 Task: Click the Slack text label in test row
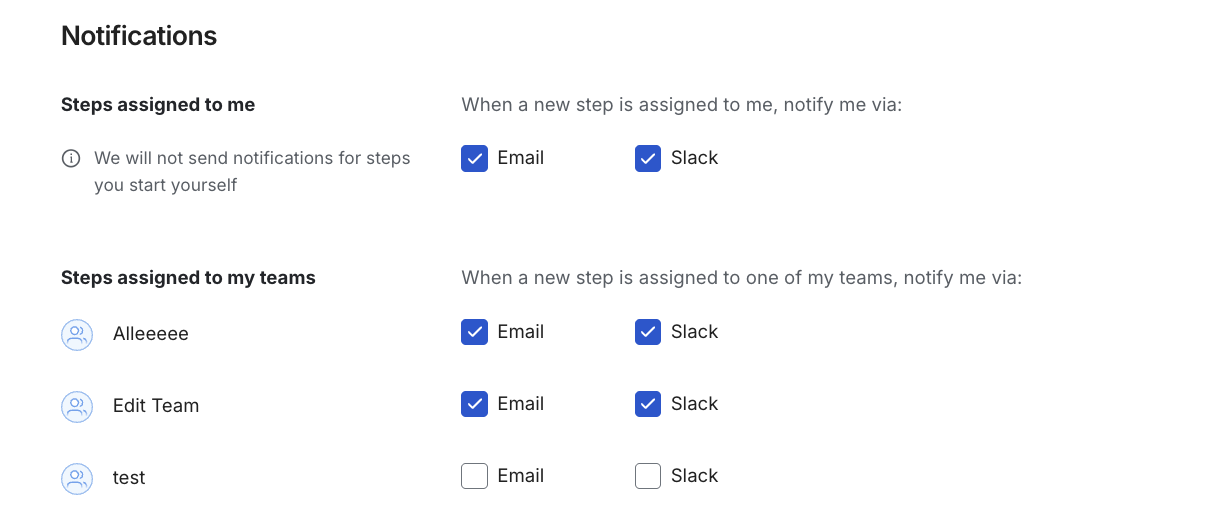pyautogui.click(x=694, y=476)
